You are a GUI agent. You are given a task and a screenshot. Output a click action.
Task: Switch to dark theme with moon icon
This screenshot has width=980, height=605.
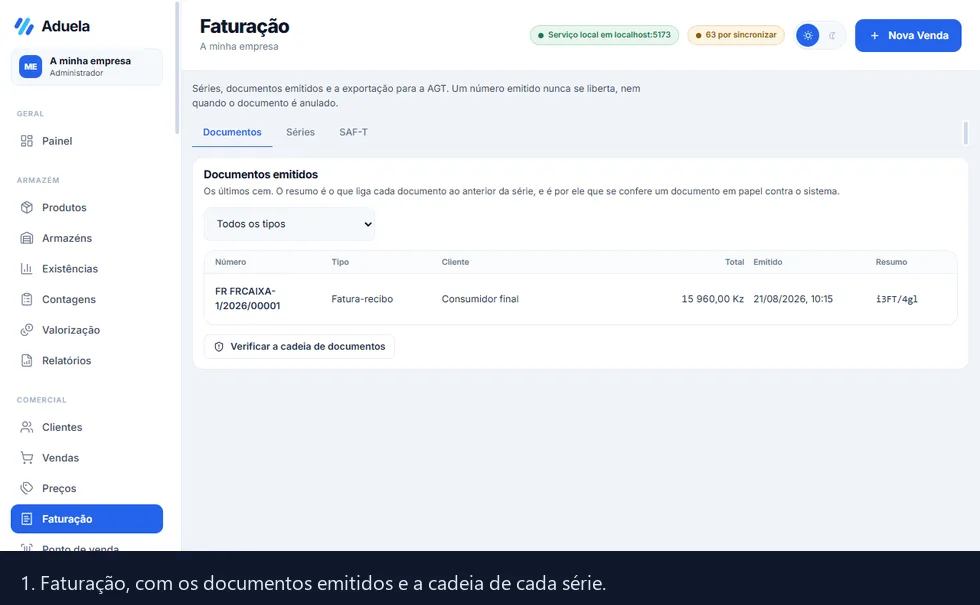click(832, 36)
